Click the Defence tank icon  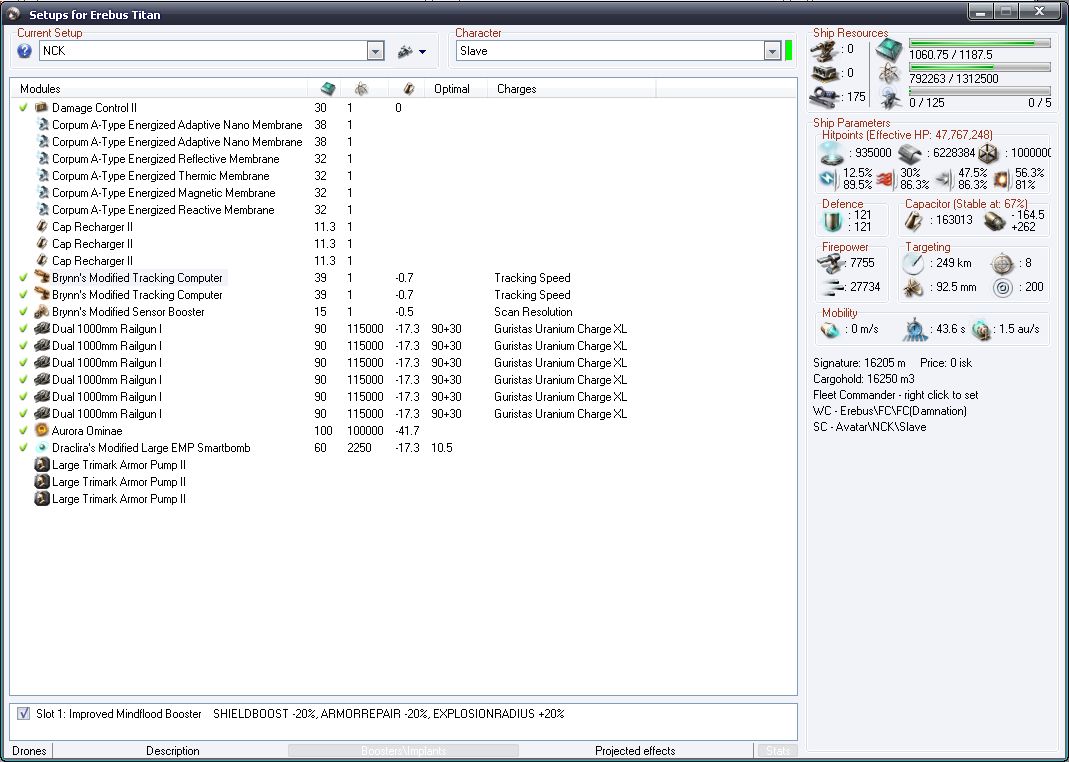click(832, 221)
